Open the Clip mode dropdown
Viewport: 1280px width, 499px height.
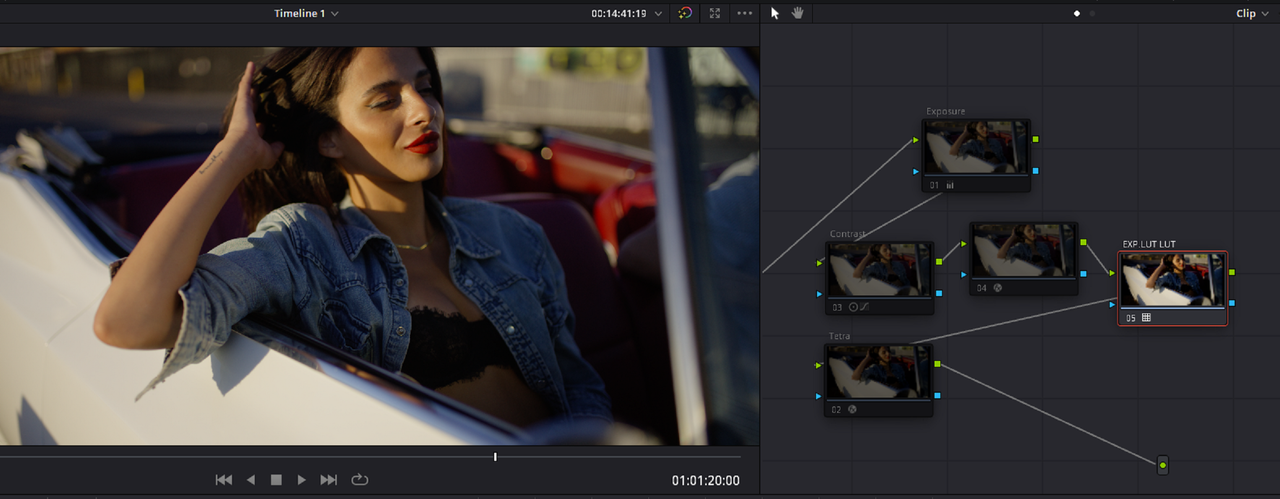pos(1251,13)
